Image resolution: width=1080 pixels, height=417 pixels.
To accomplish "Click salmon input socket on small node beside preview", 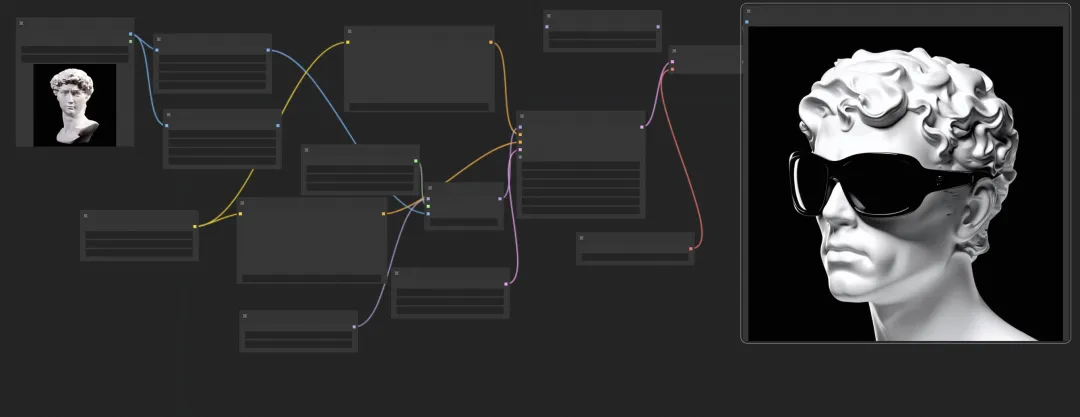I will 673,69.
